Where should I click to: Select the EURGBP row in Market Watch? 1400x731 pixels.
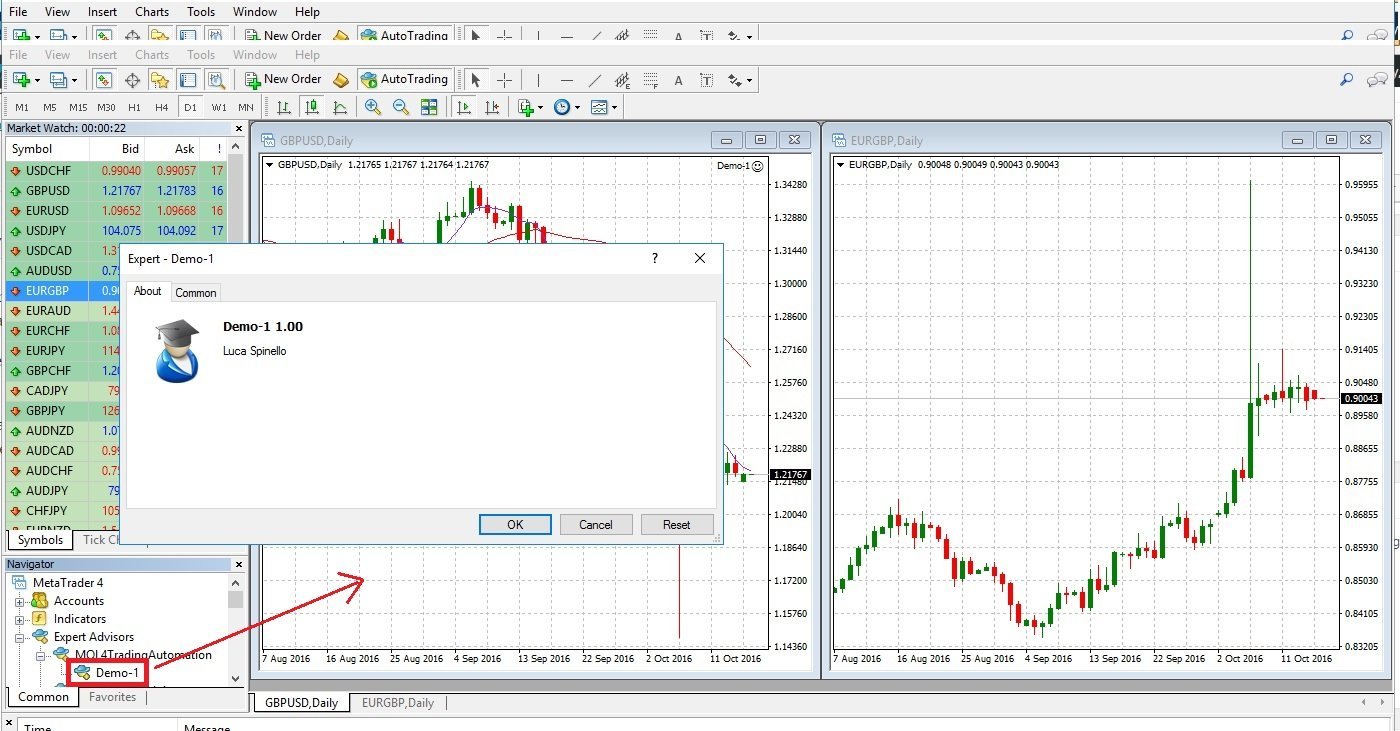[48, 291]
